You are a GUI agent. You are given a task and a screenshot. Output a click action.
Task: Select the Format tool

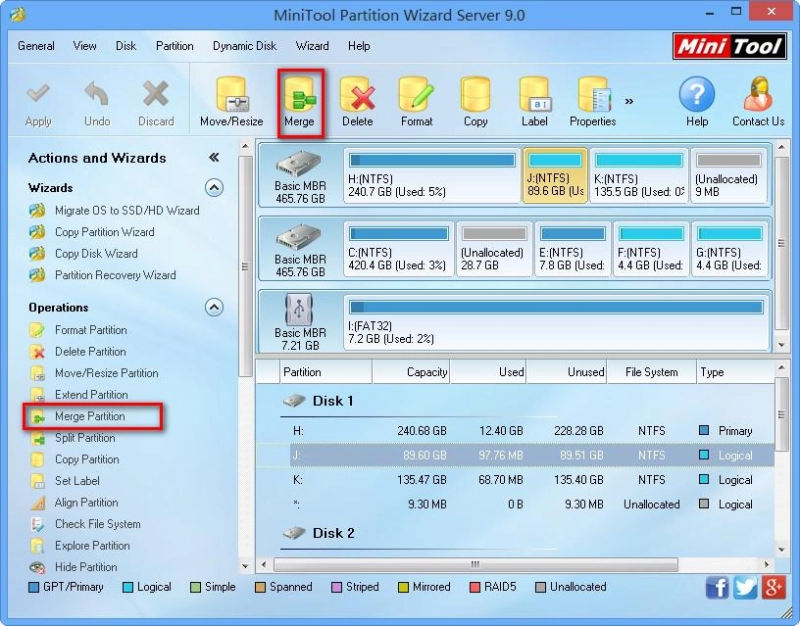pyautogui.click(x=416, y=97)
